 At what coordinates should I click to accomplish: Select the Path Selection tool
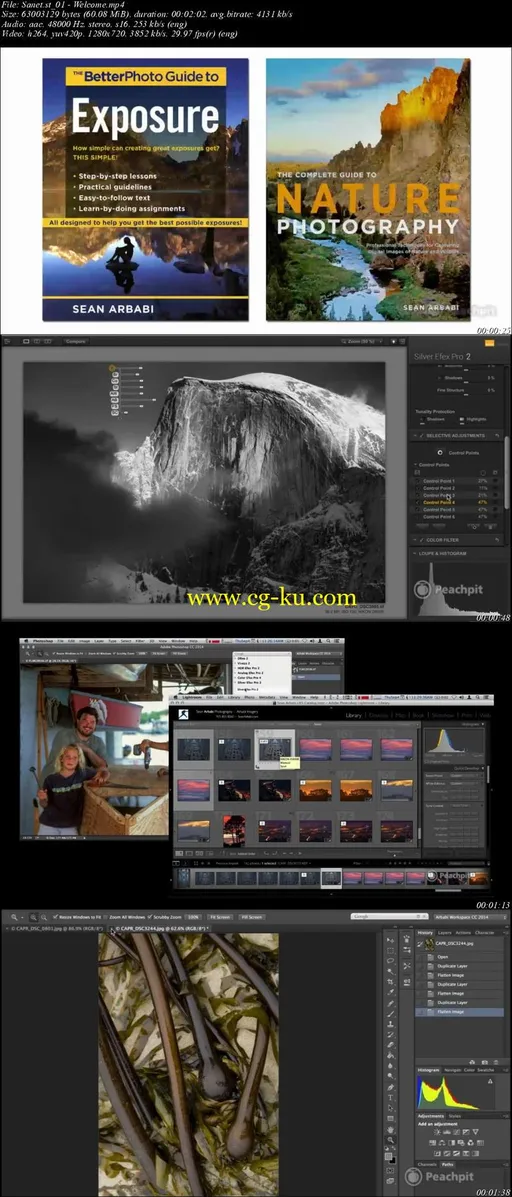tap(390, 1108)
